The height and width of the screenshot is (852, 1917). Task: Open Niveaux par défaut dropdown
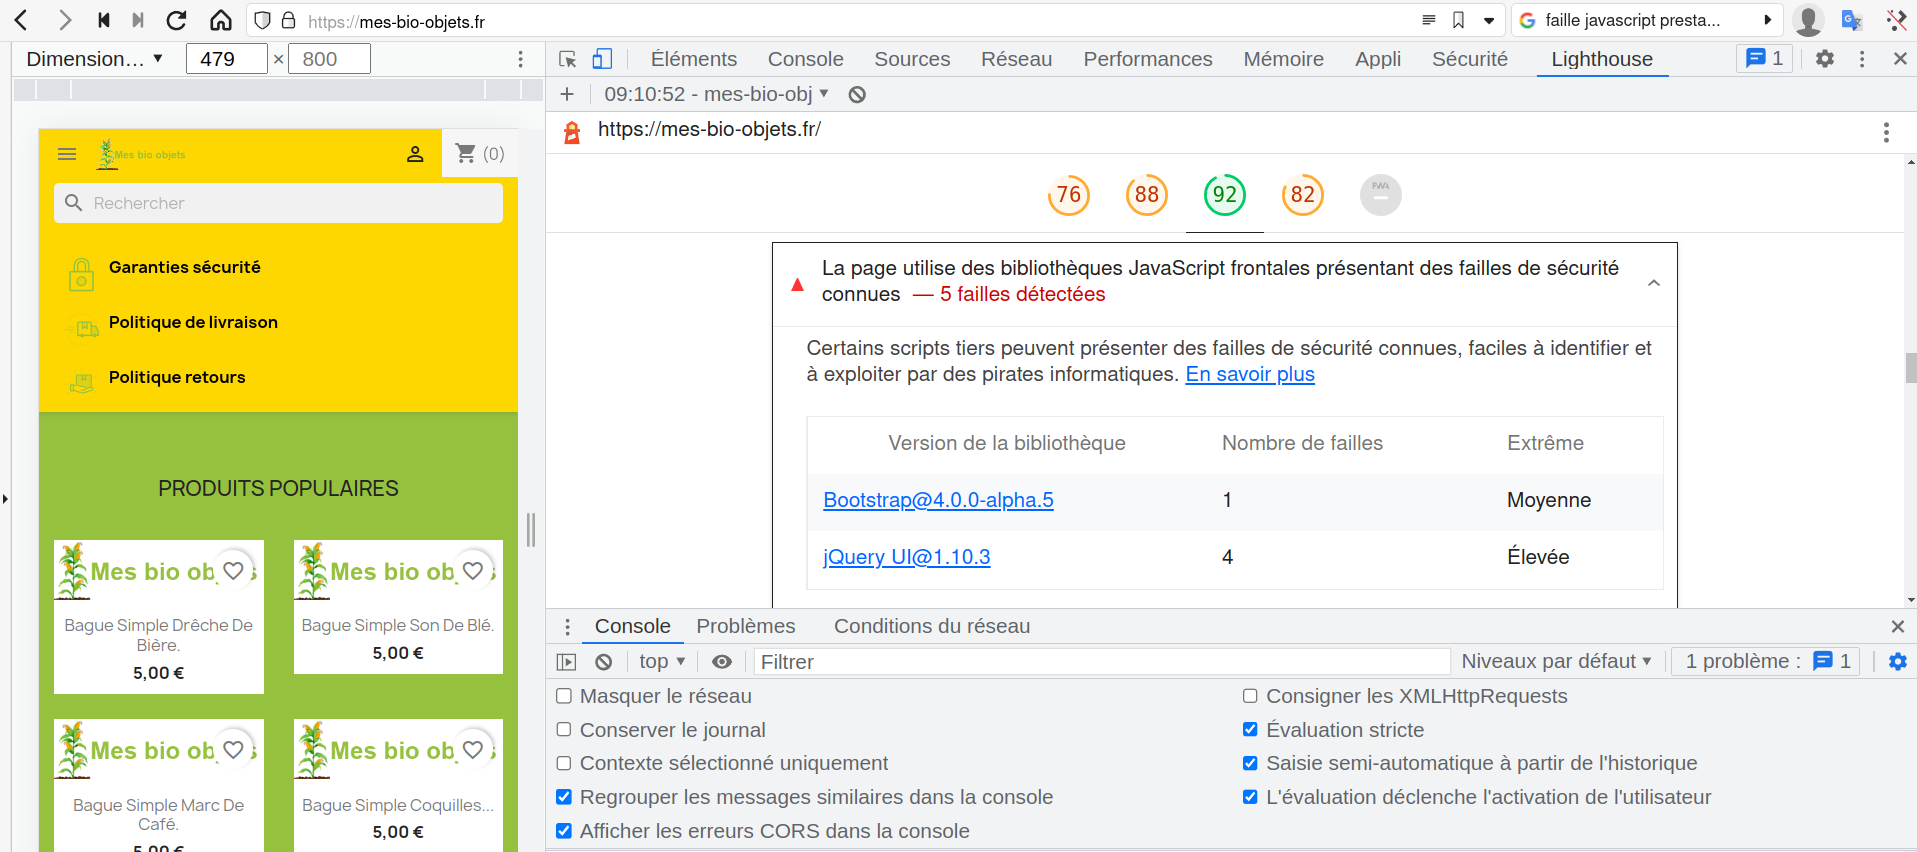click(x=1556, y=661)
